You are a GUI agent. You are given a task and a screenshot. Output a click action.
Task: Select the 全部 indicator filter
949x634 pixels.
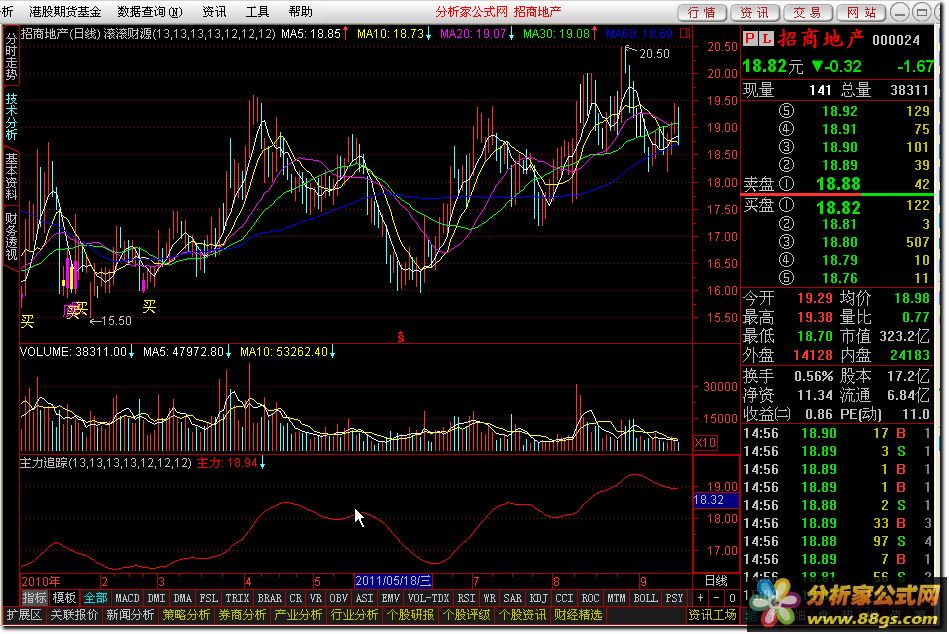click(x=95, y=598)
